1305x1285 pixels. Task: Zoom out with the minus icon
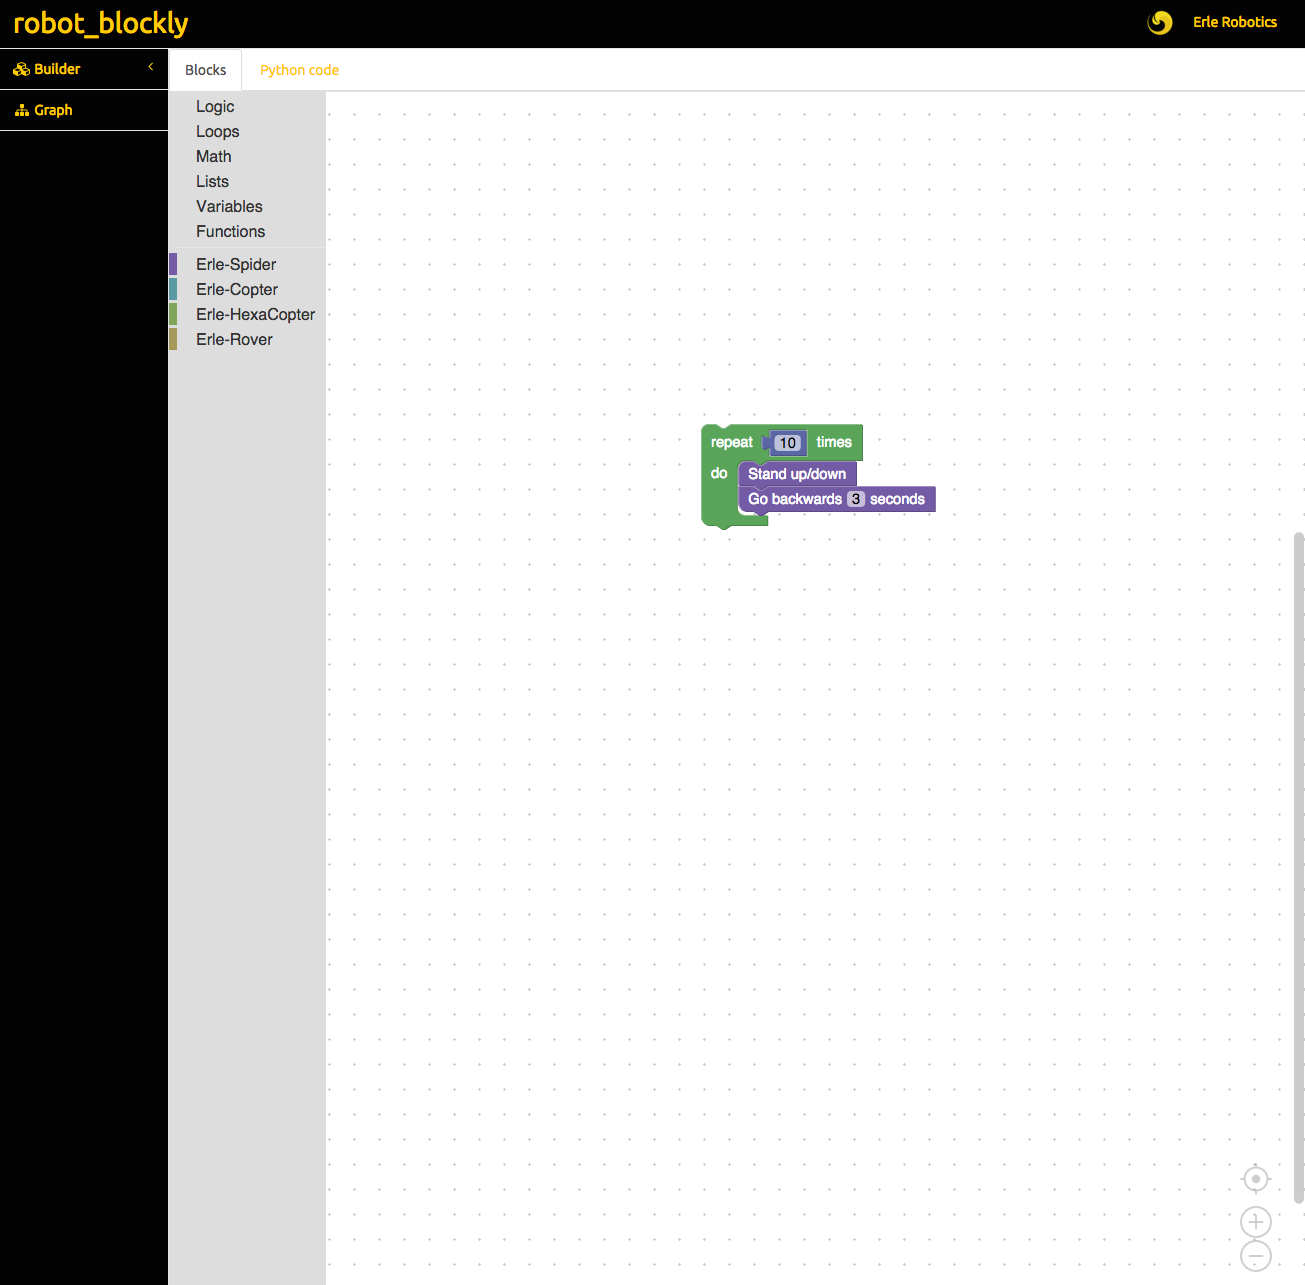tap(1256, 1256)
